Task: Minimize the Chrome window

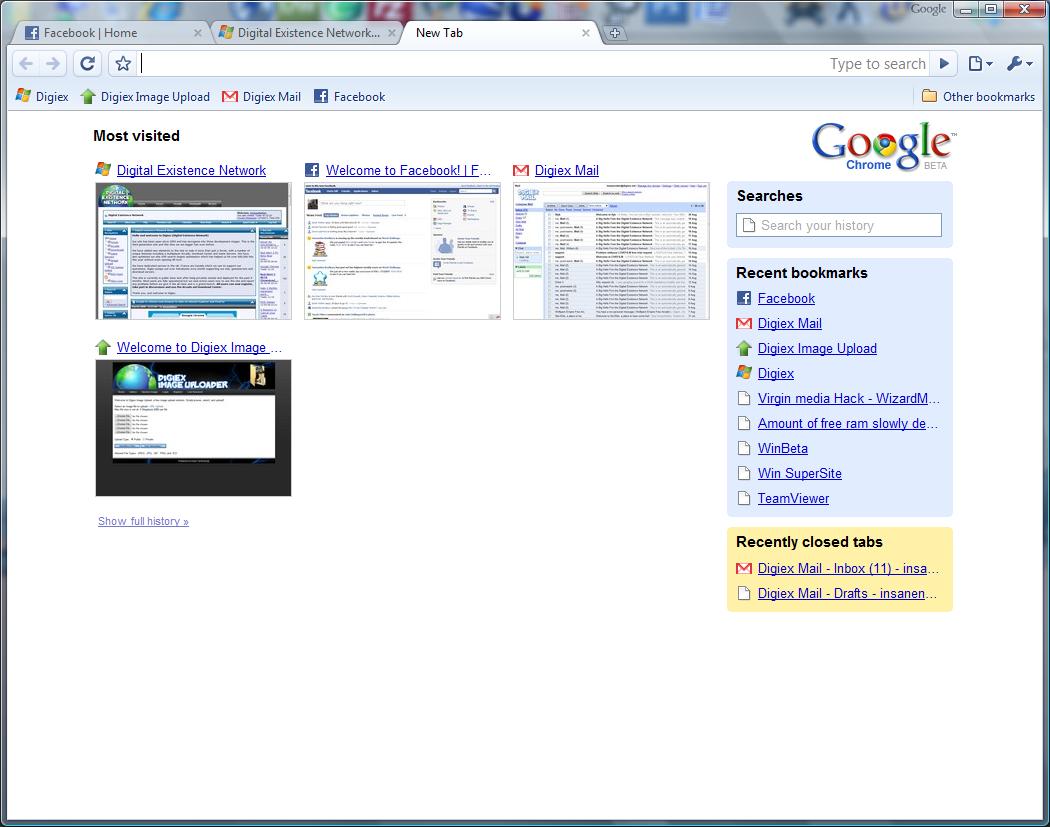Action: [965, 9]
